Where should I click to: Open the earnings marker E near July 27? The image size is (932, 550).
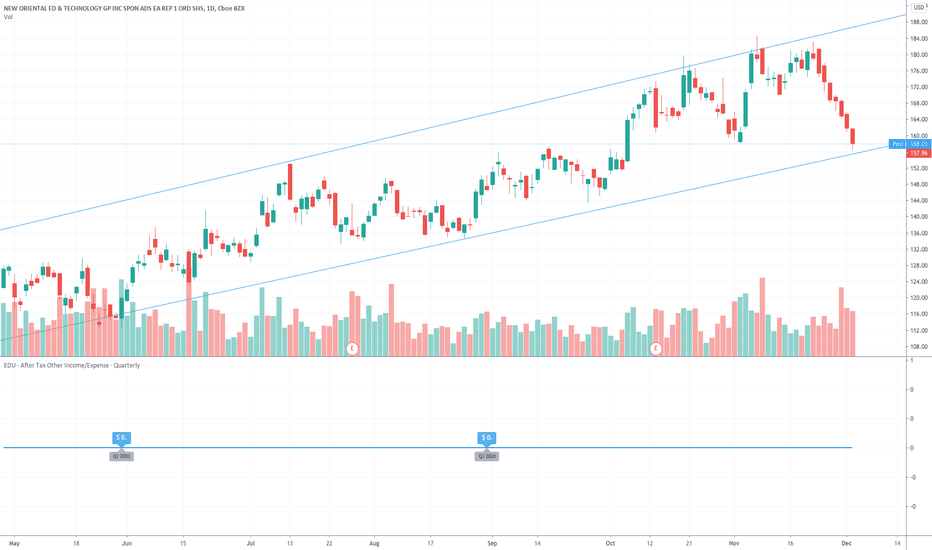(352, 348)
